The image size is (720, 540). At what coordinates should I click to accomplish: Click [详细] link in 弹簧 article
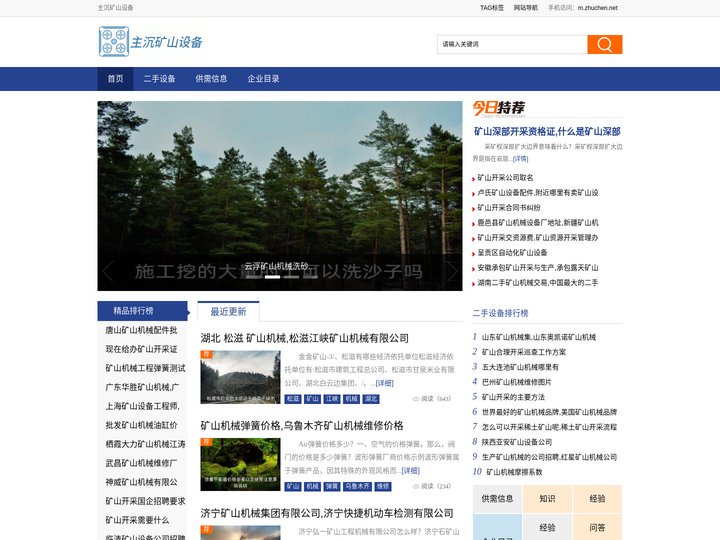(x=411, y=471)
